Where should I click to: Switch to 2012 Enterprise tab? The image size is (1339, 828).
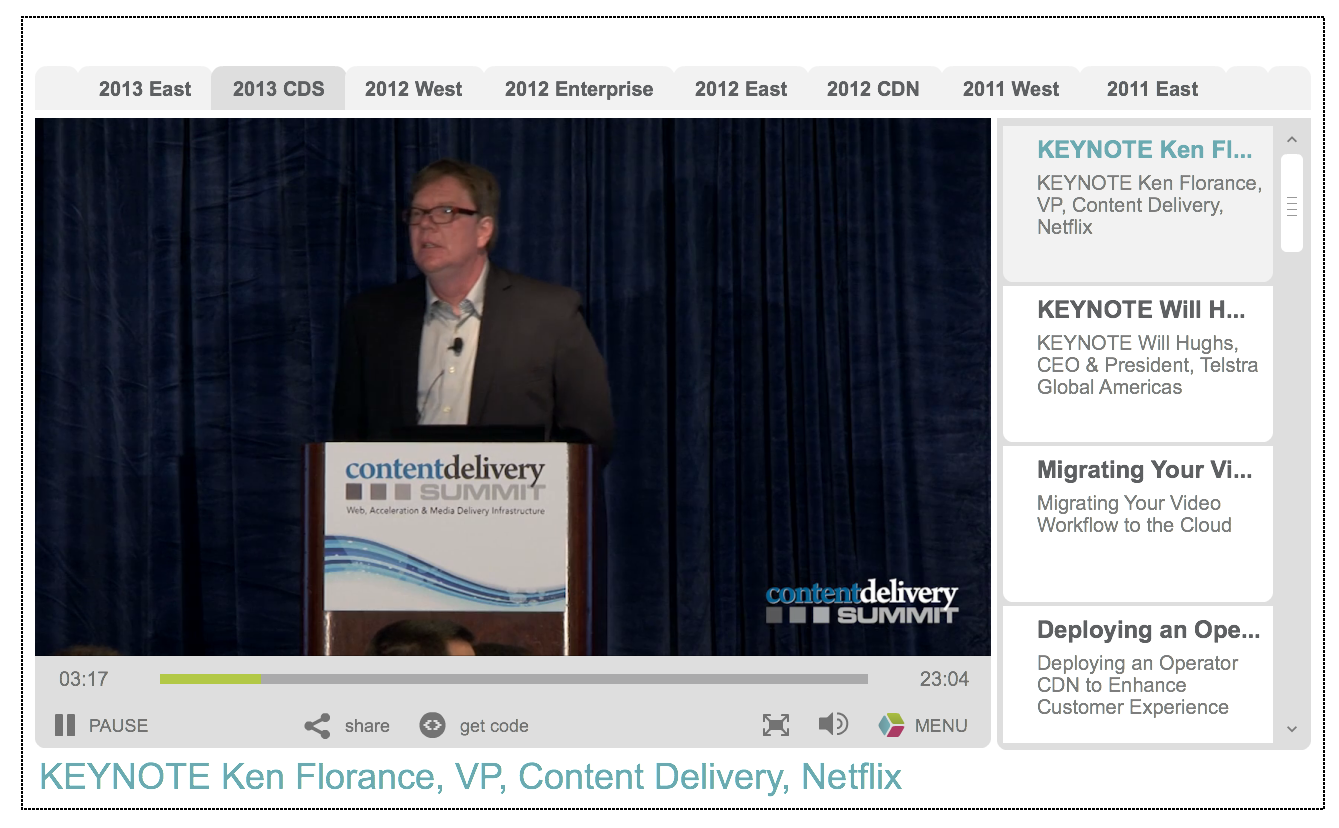pyautogui.click(x=579, y=89)
